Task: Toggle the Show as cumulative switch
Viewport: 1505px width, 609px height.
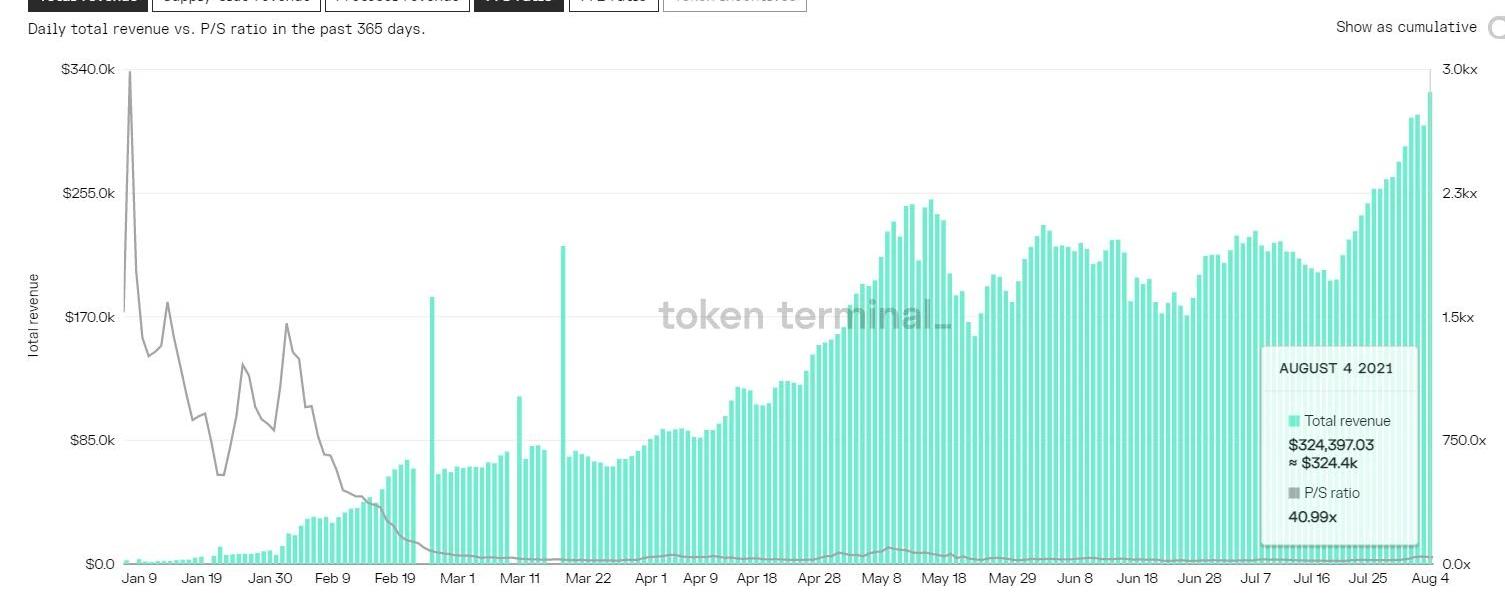Action: 1496,28
